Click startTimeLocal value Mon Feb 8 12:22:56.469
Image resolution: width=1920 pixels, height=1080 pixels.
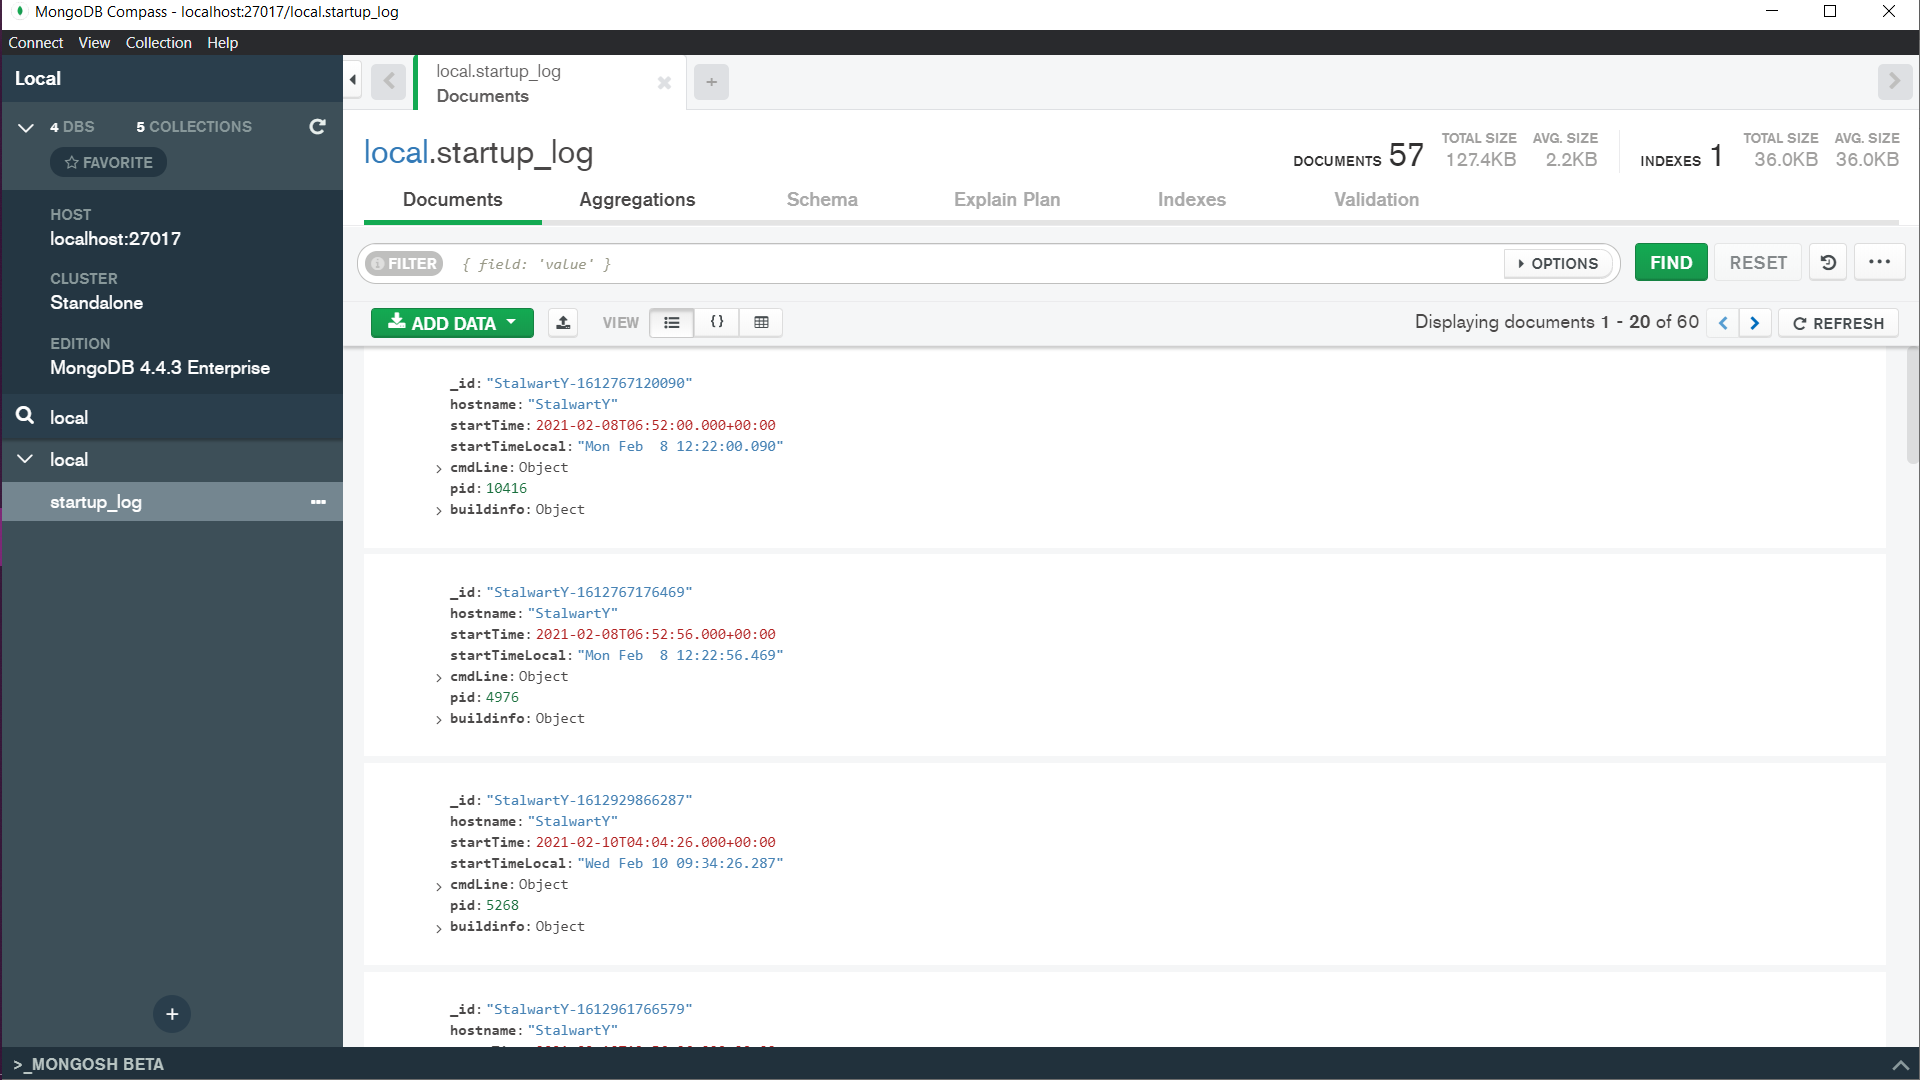click(680, 655)
